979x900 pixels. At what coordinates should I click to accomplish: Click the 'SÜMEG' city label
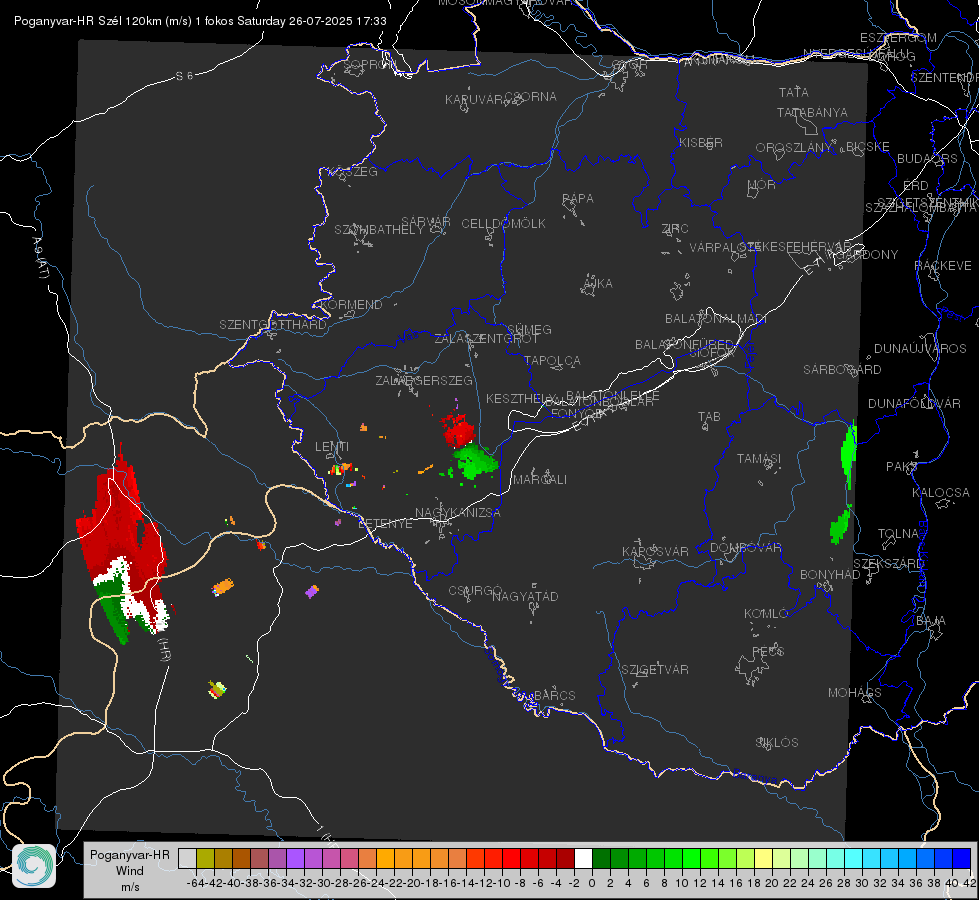[529, 329]
